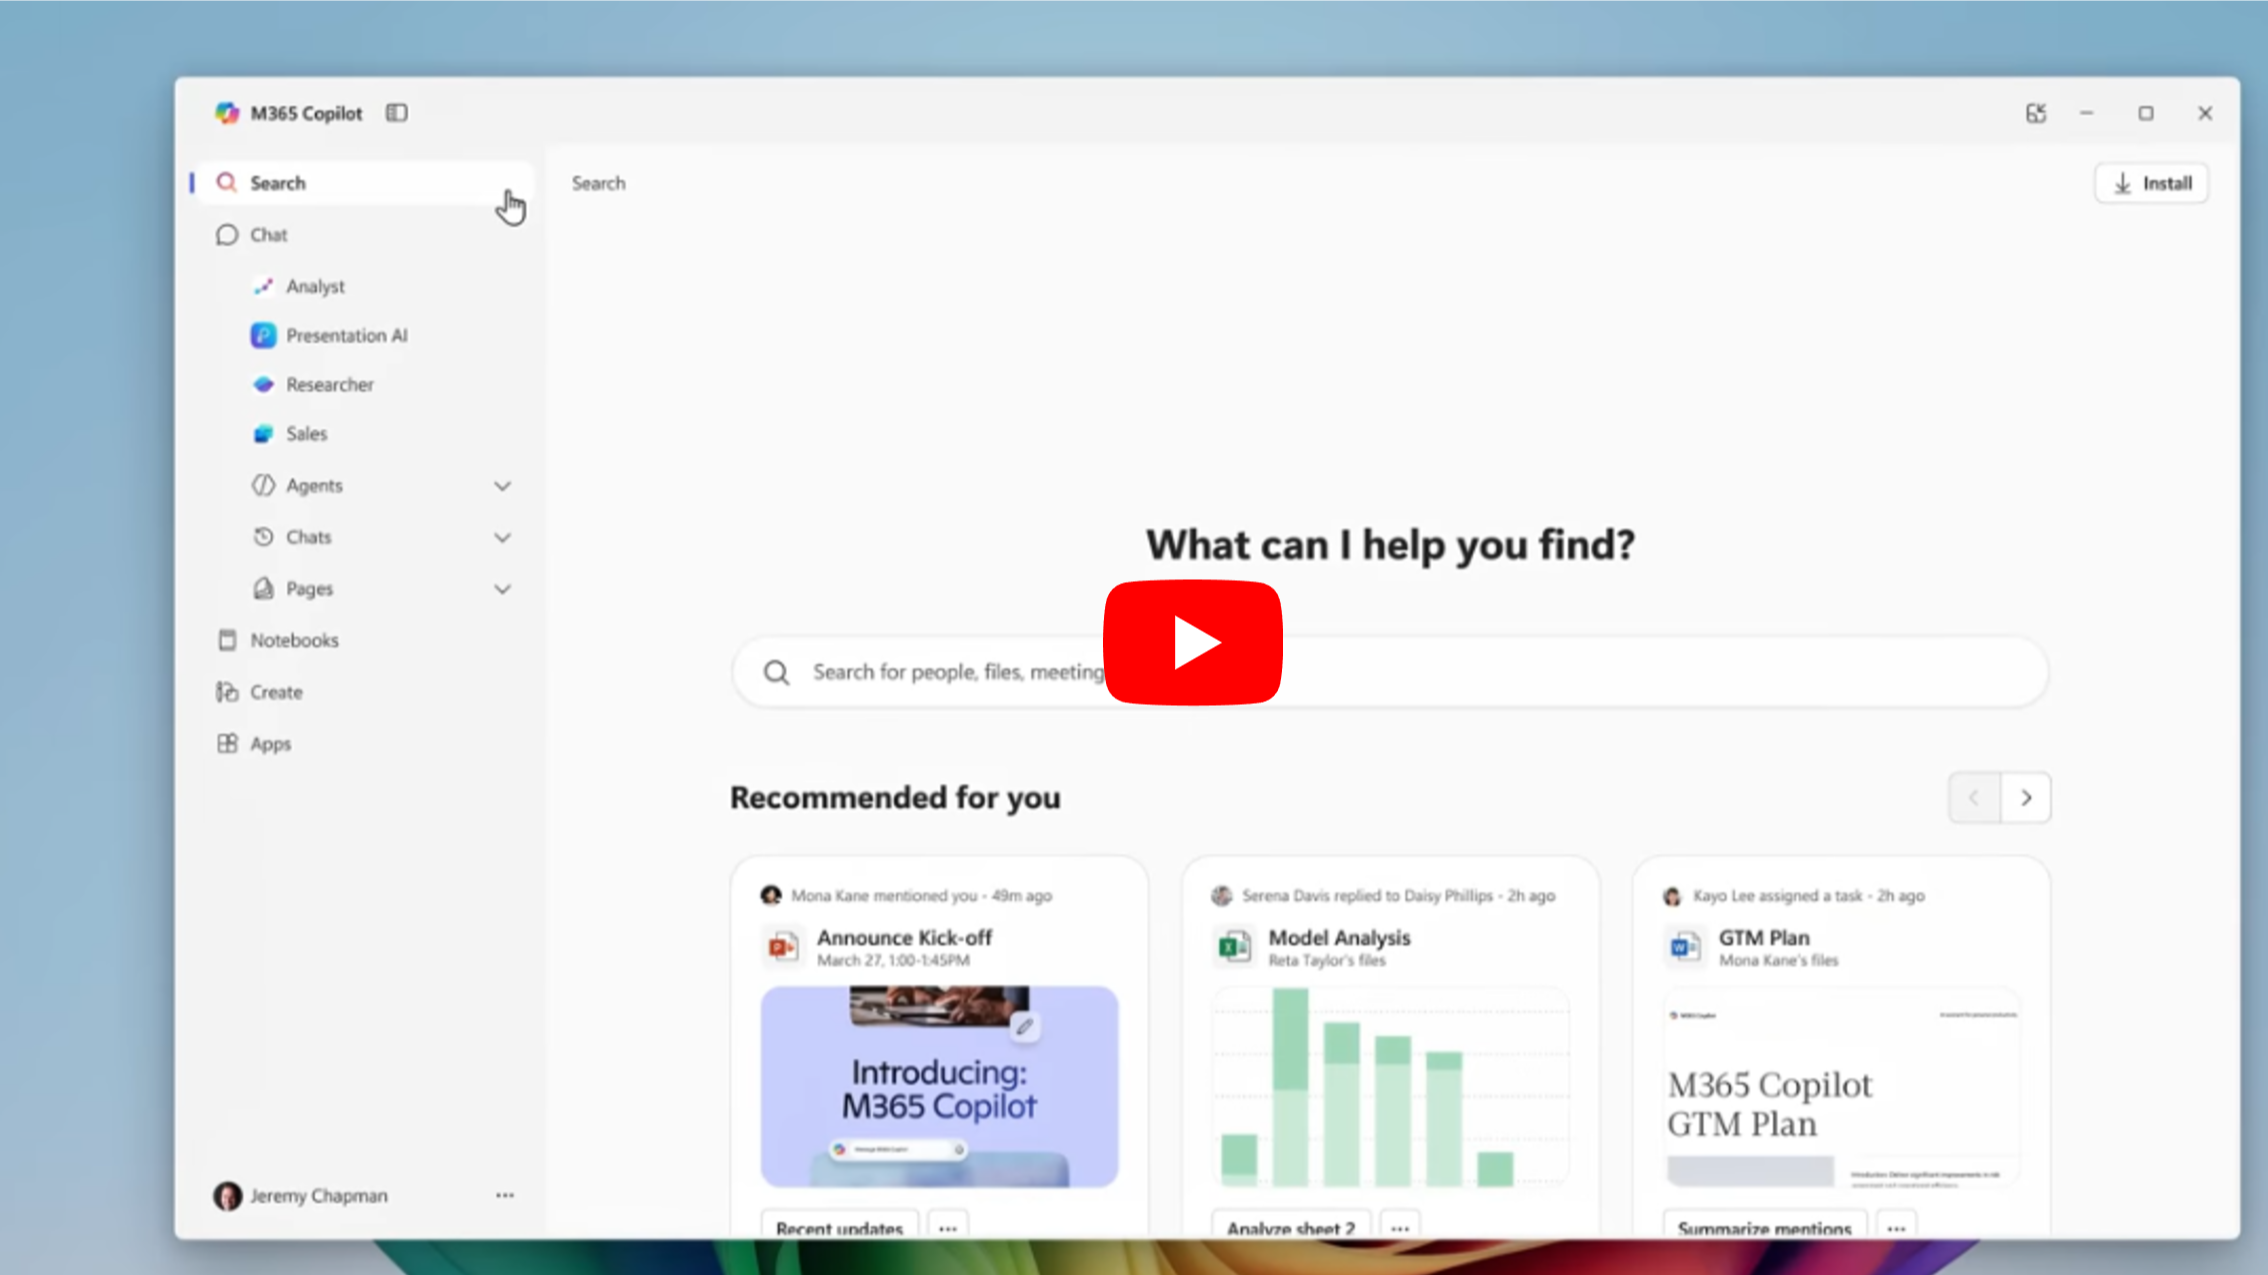Open Notebooks in sidebar
The image size is (2268, 1275).
click(294, 640)
